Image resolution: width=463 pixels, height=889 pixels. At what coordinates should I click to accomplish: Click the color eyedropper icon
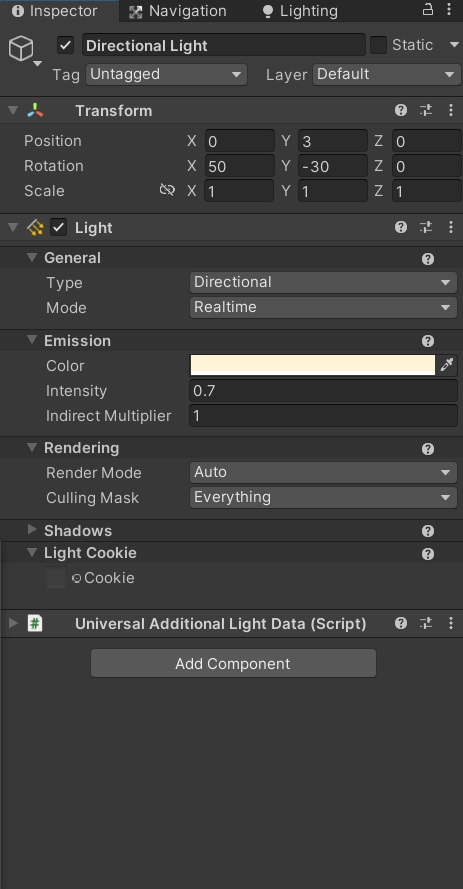click(447, 365)
